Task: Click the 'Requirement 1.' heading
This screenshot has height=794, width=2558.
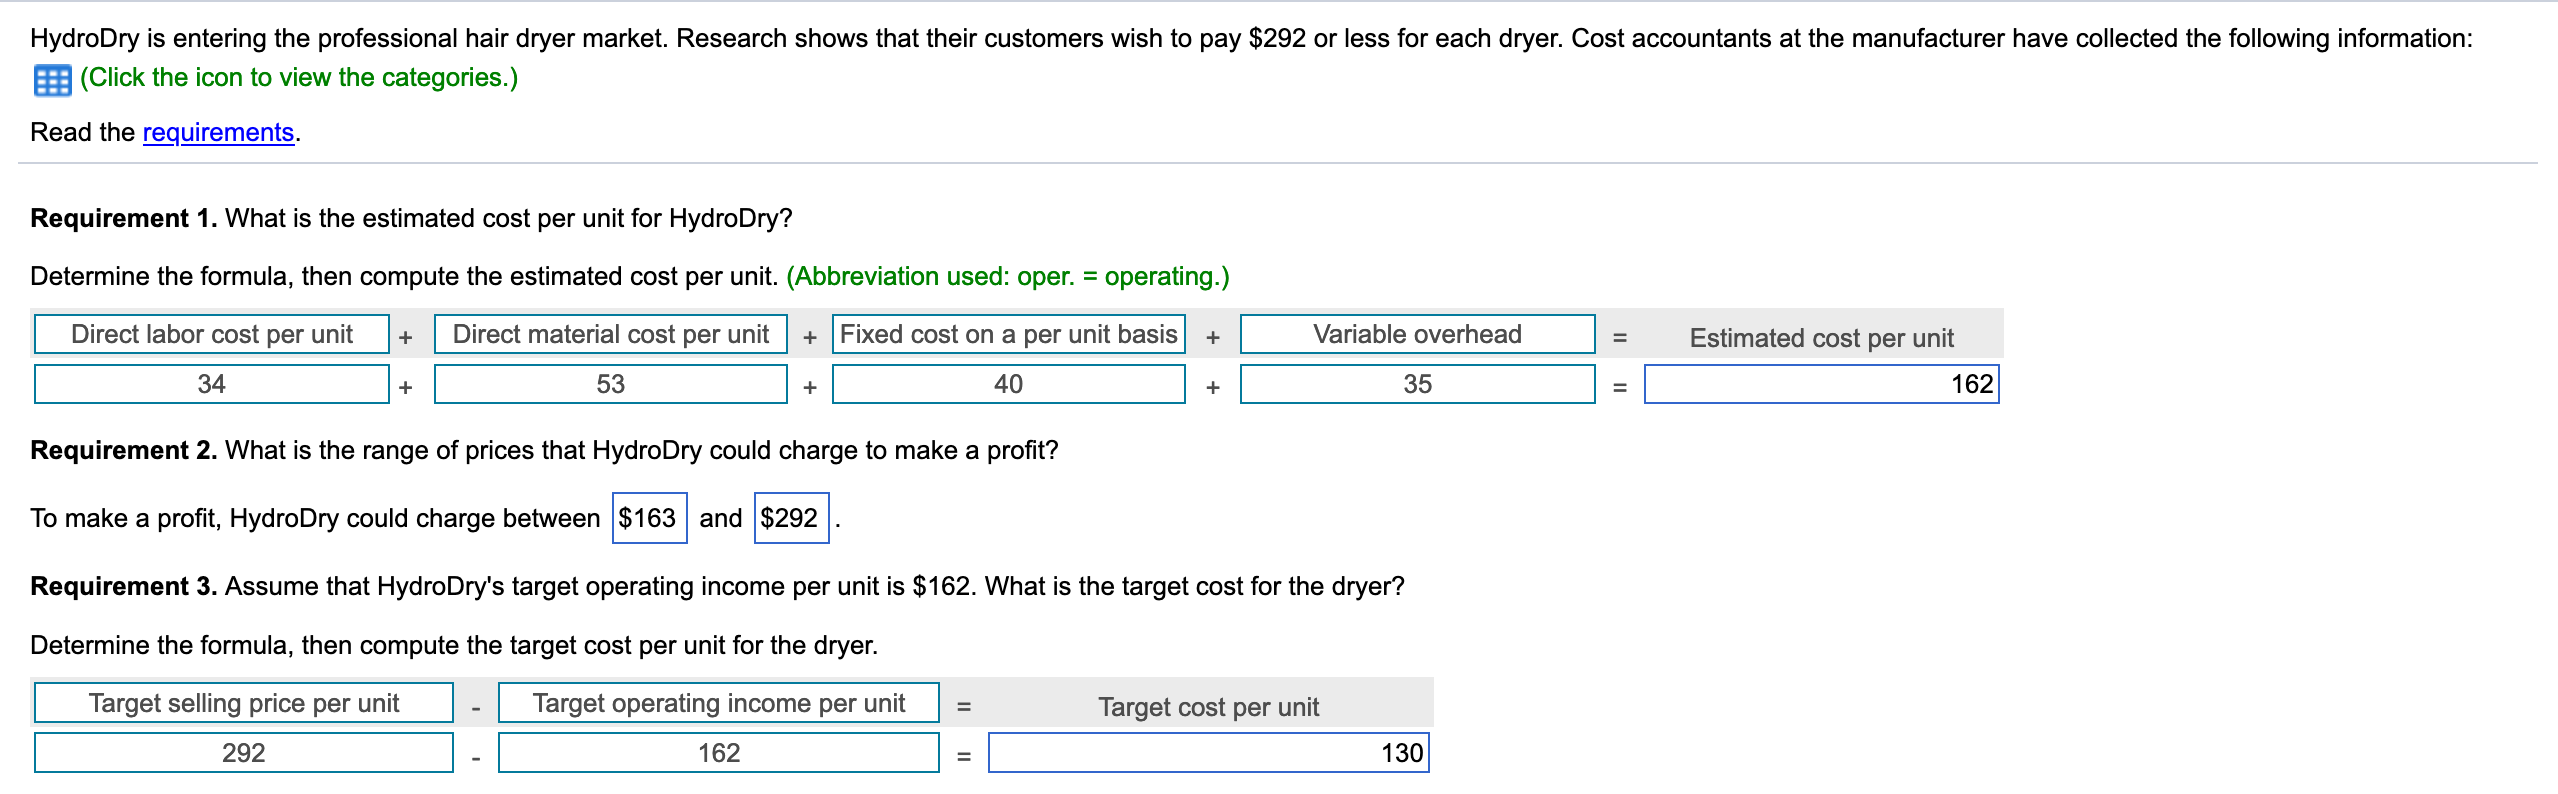Action: 124,218
